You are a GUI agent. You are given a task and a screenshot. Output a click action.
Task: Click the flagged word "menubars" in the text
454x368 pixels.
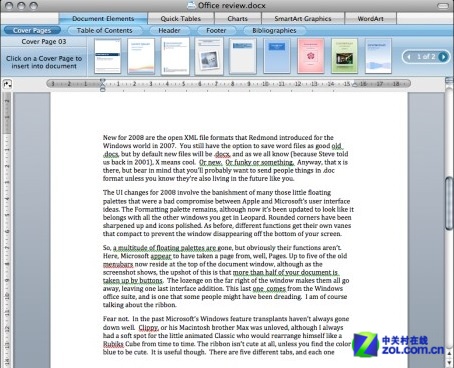118,264
